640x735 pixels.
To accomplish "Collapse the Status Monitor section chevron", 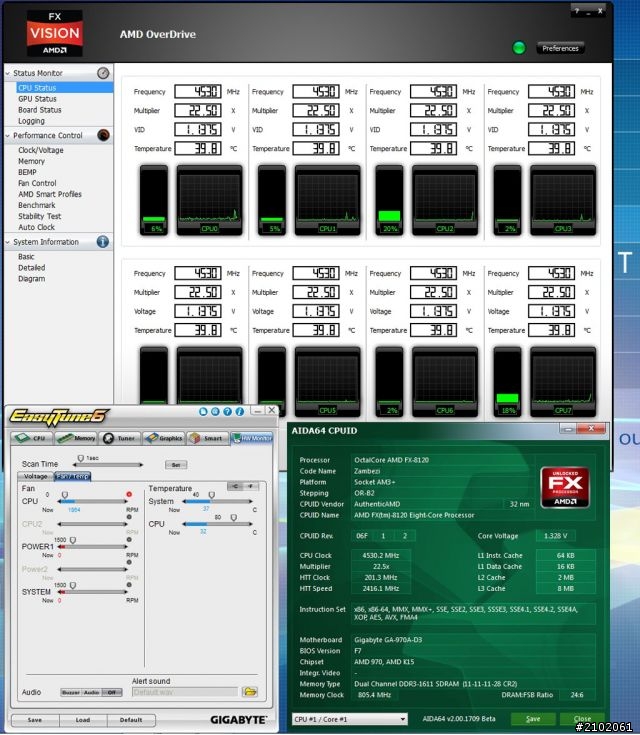I will pyautogui.click(x=8, y=73).
